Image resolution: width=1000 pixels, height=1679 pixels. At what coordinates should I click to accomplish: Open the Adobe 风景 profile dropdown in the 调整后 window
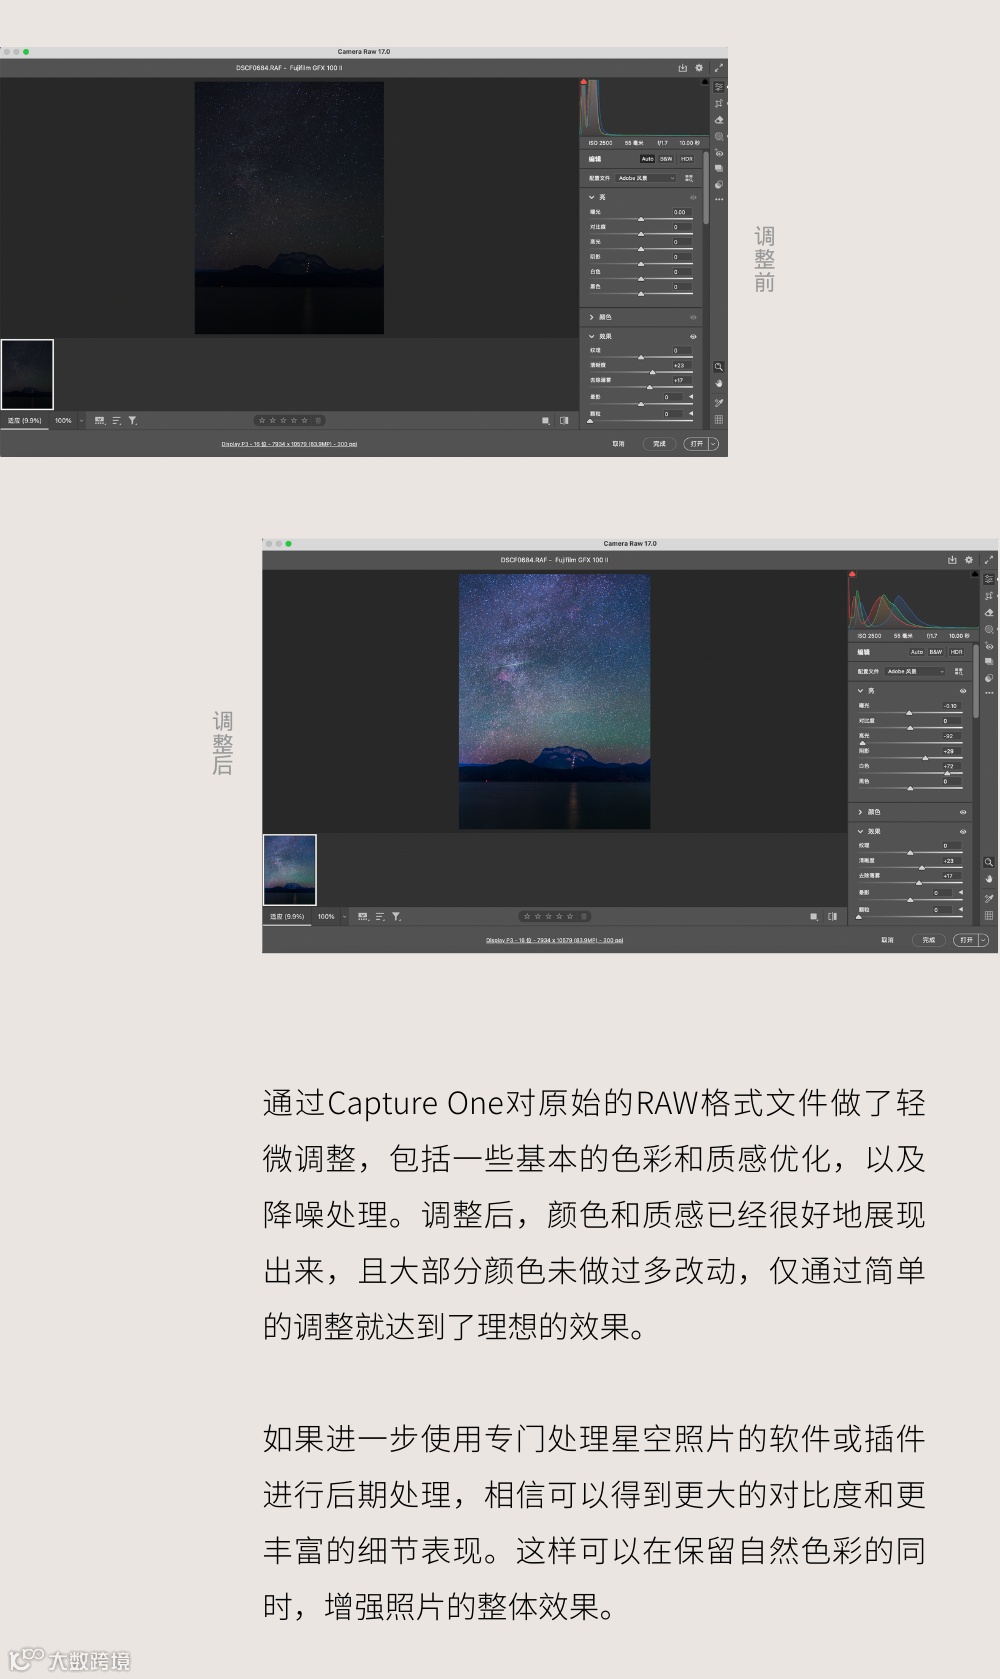click(915, 671)
